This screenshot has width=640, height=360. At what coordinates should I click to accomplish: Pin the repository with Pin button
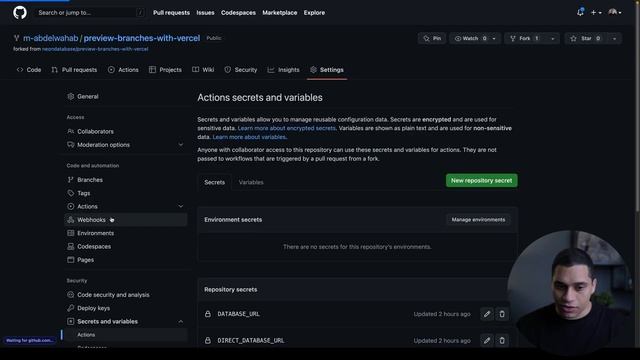click(x=432, y=38)
